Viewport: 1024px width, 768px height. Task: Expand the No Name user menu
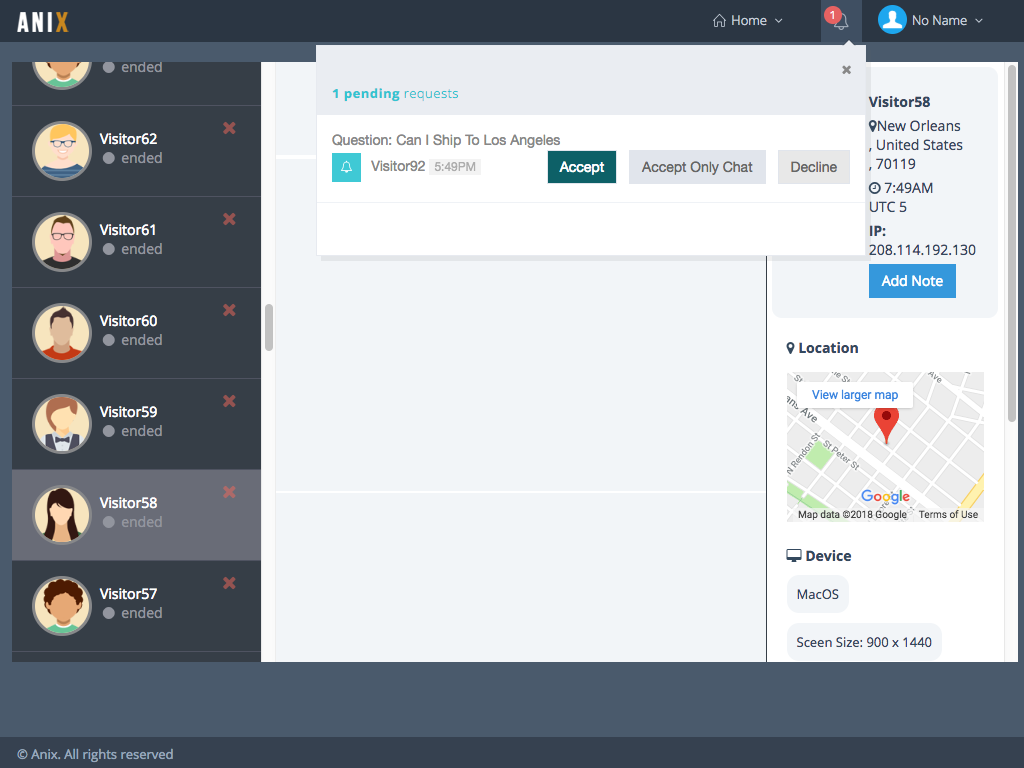pyautogui.click(x=930, y=21)
